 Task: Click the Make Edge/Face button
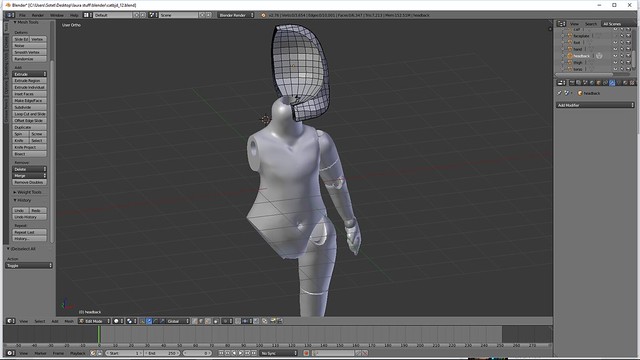[29, 100]
